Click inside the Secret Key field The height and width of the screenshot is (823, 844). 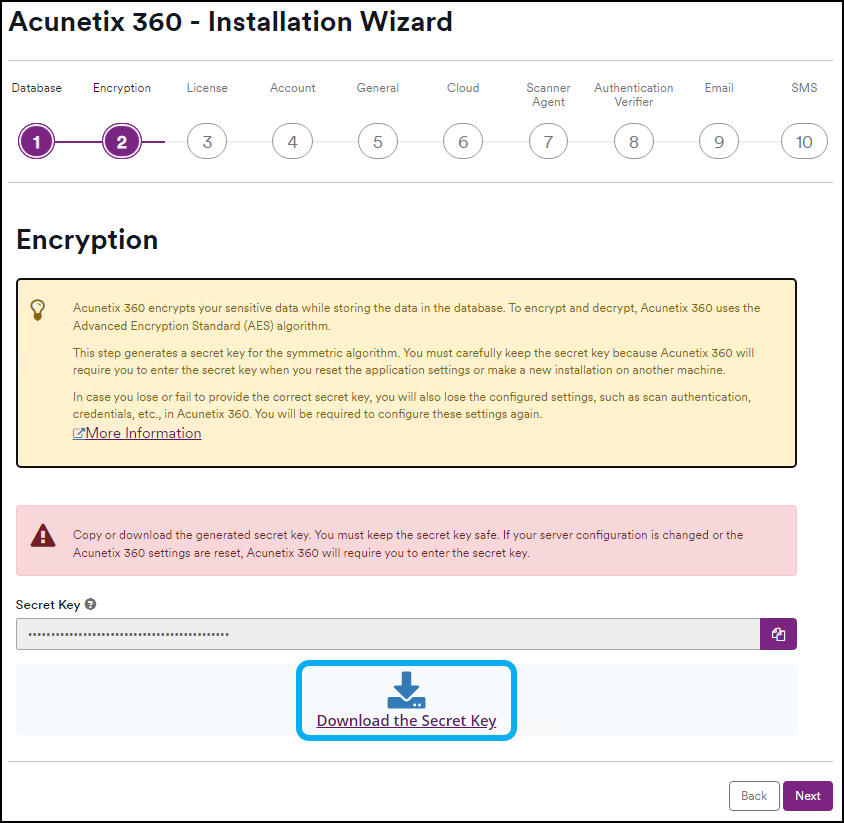[388, 634]
